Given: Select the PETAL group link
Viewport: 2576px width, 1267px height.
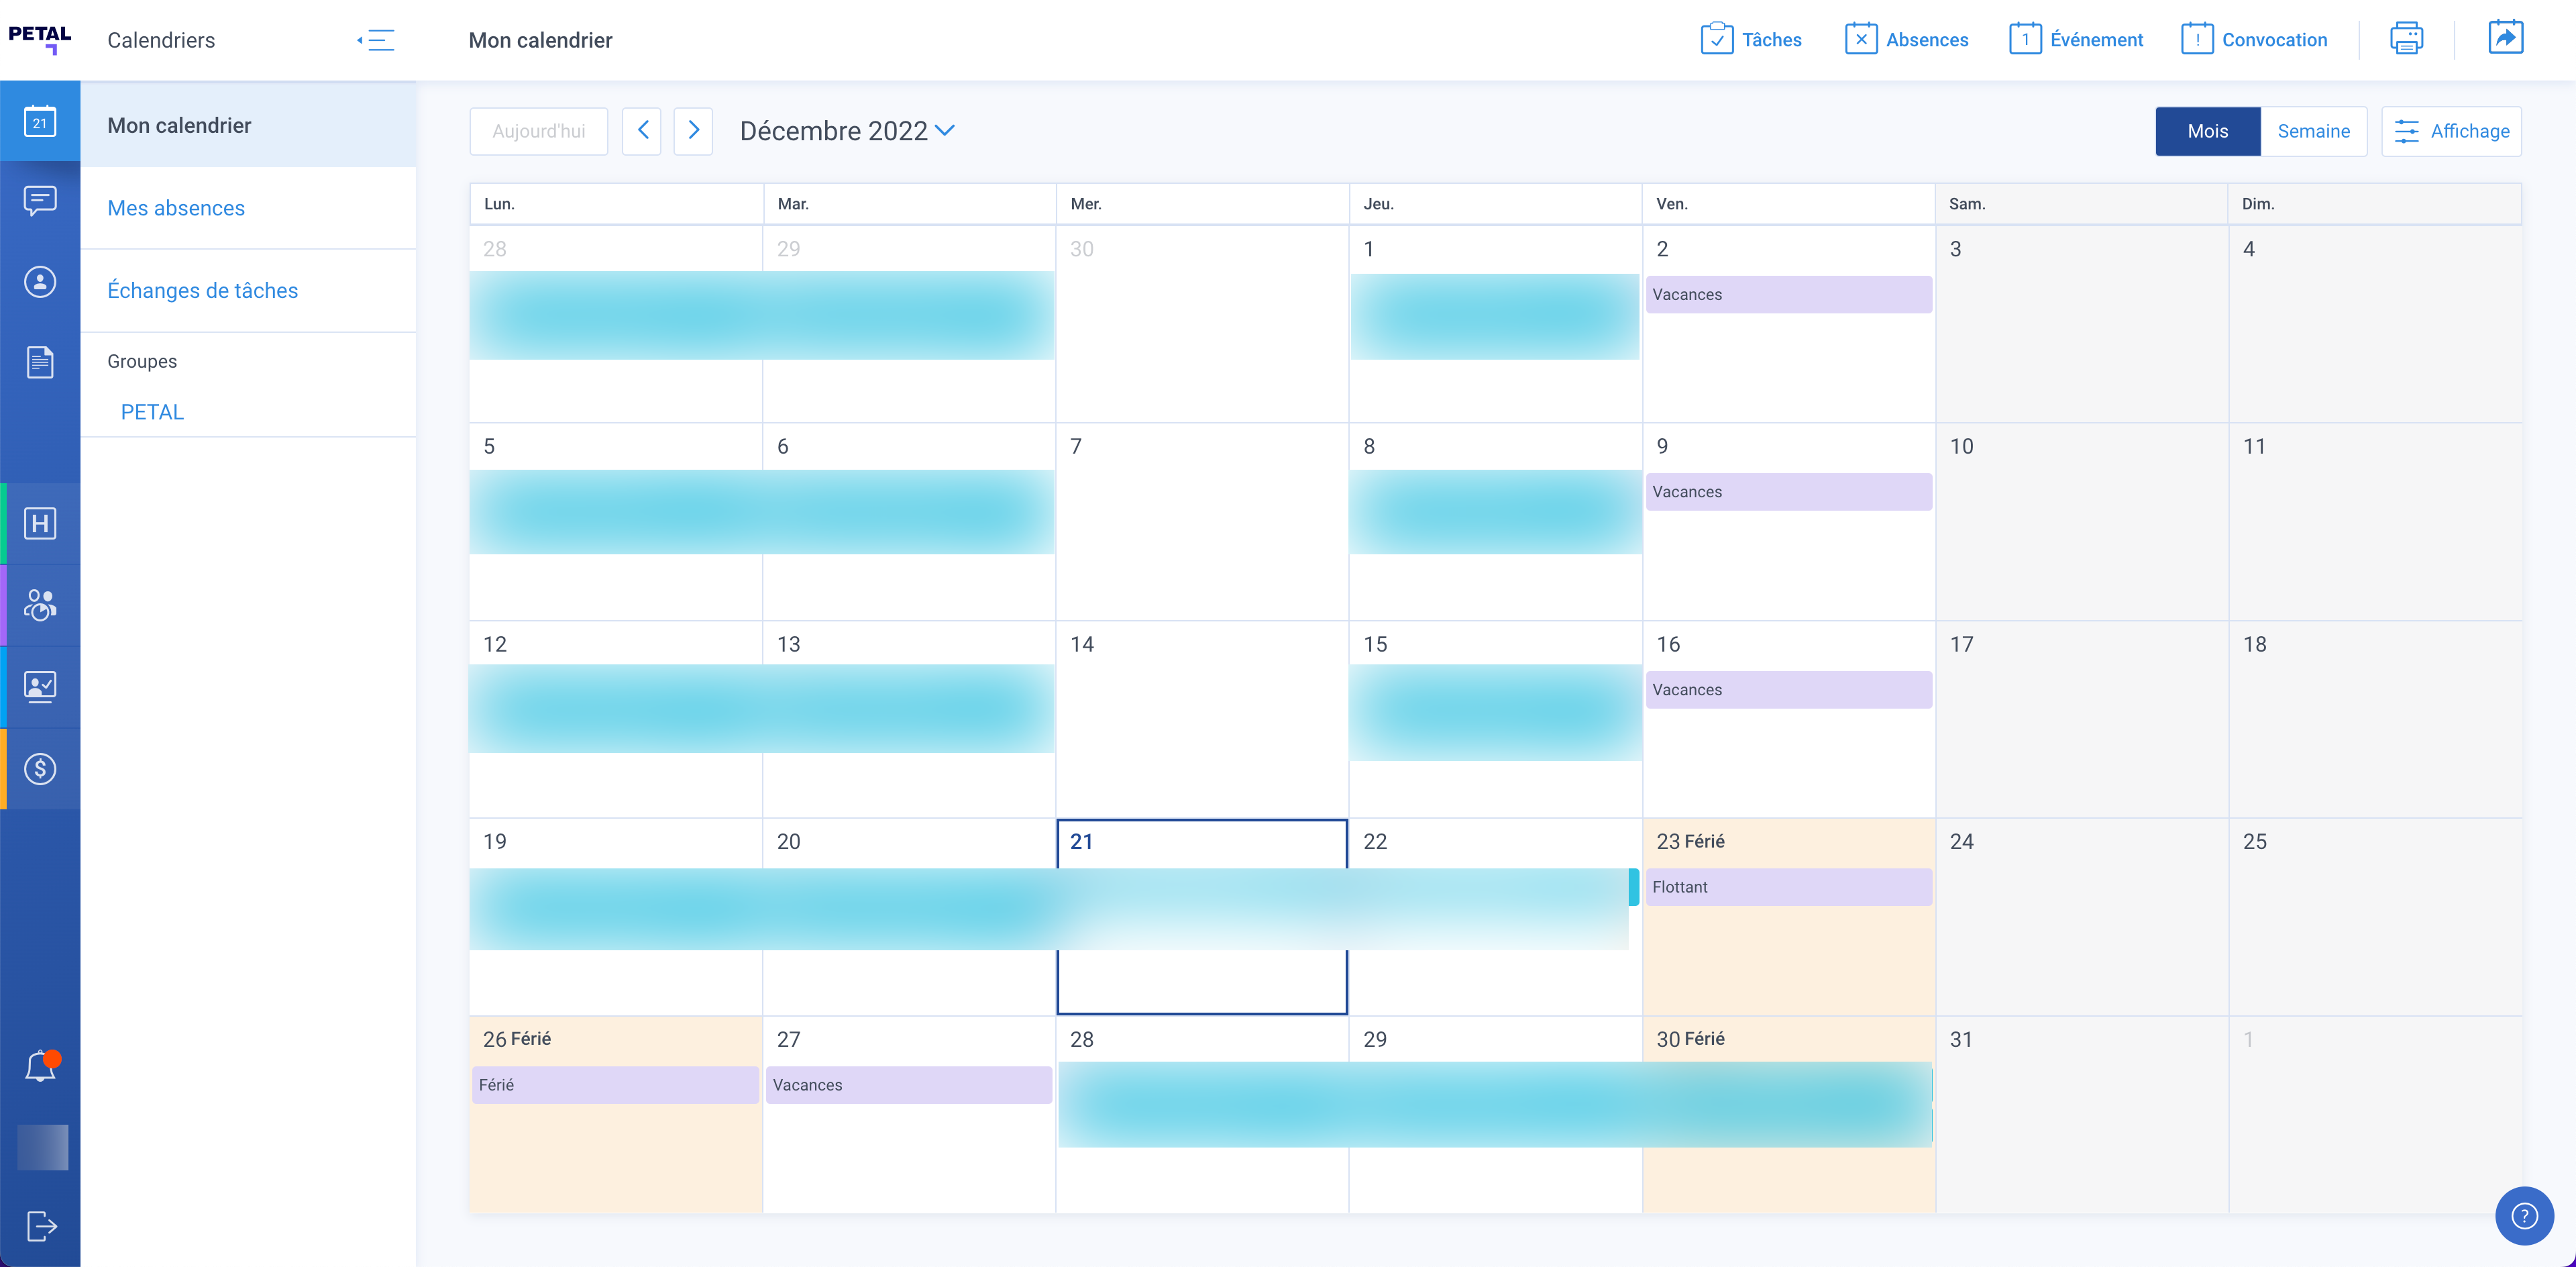Looking at the screenshot, I should (152, 412).
